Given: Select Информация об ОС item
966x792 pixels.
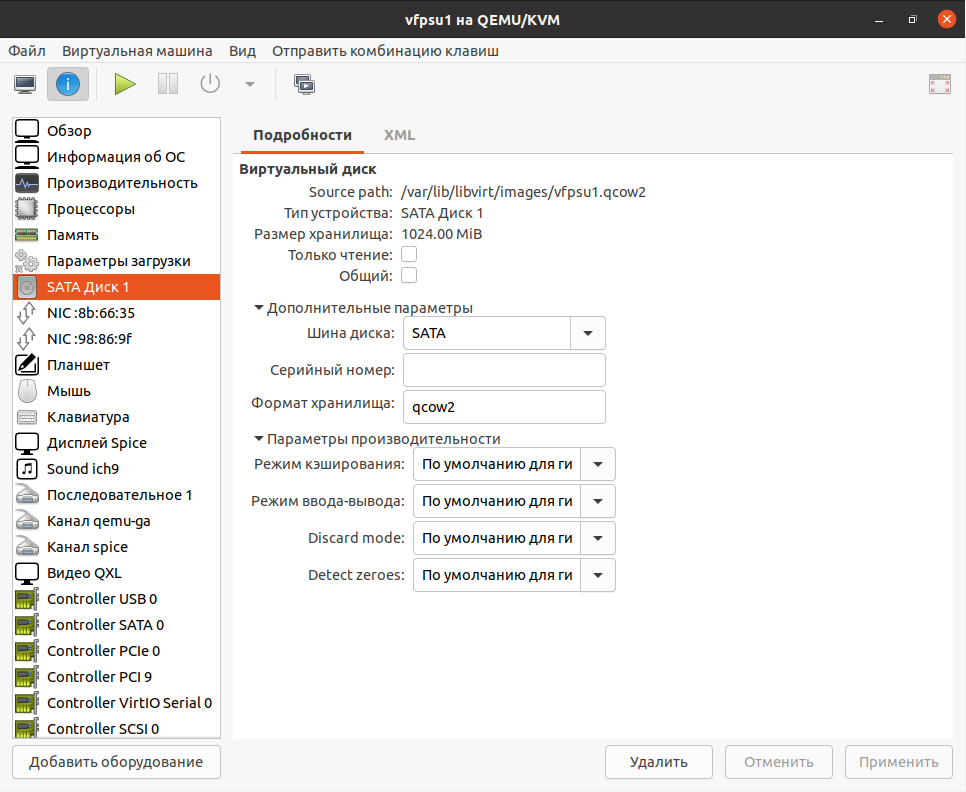Looking at the screenshot, I should 116,156.
